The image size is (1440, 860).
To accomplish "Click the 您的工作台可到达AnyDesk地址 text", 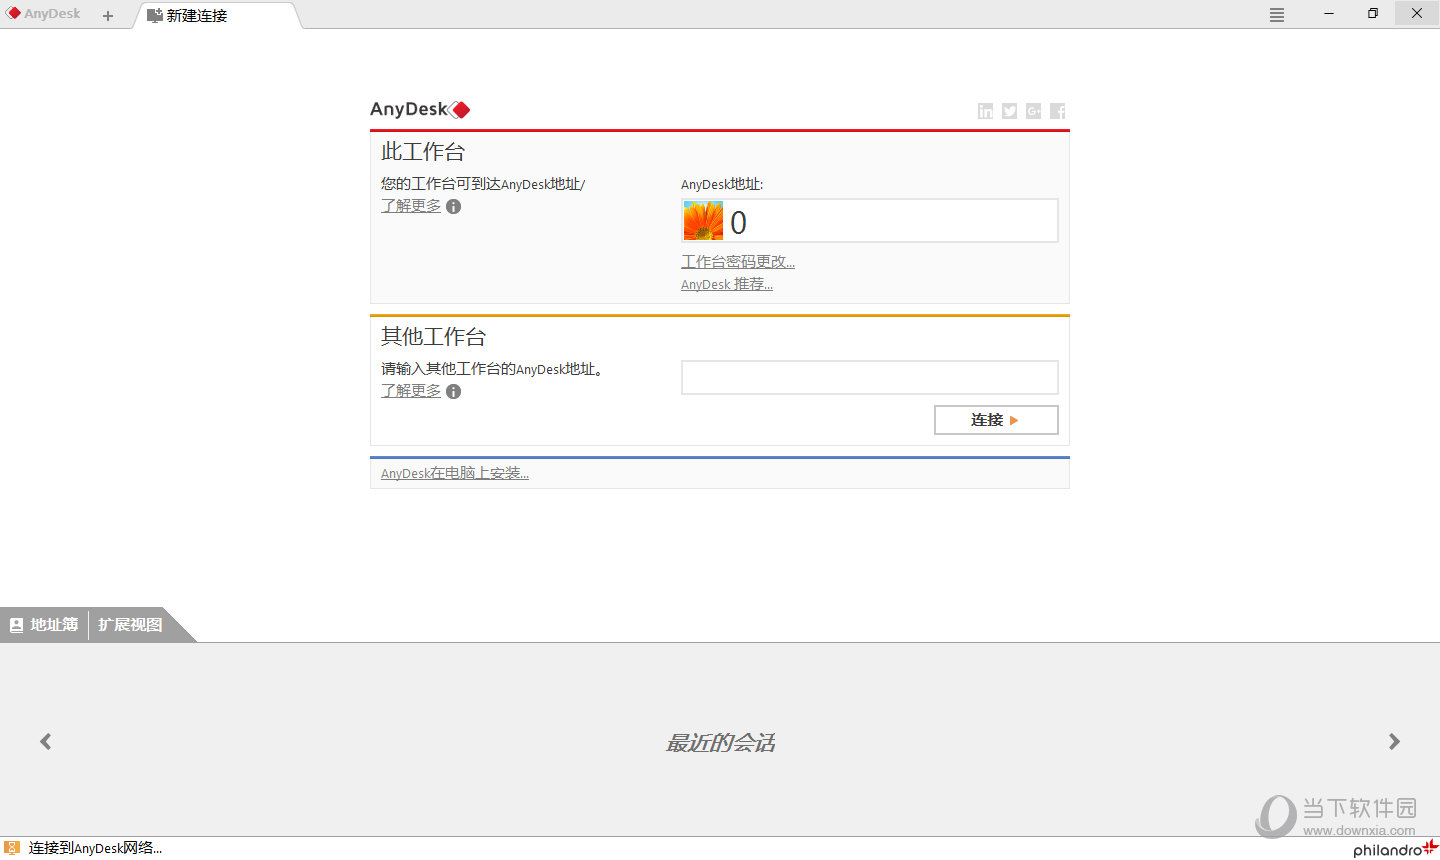I will (483, 185).
